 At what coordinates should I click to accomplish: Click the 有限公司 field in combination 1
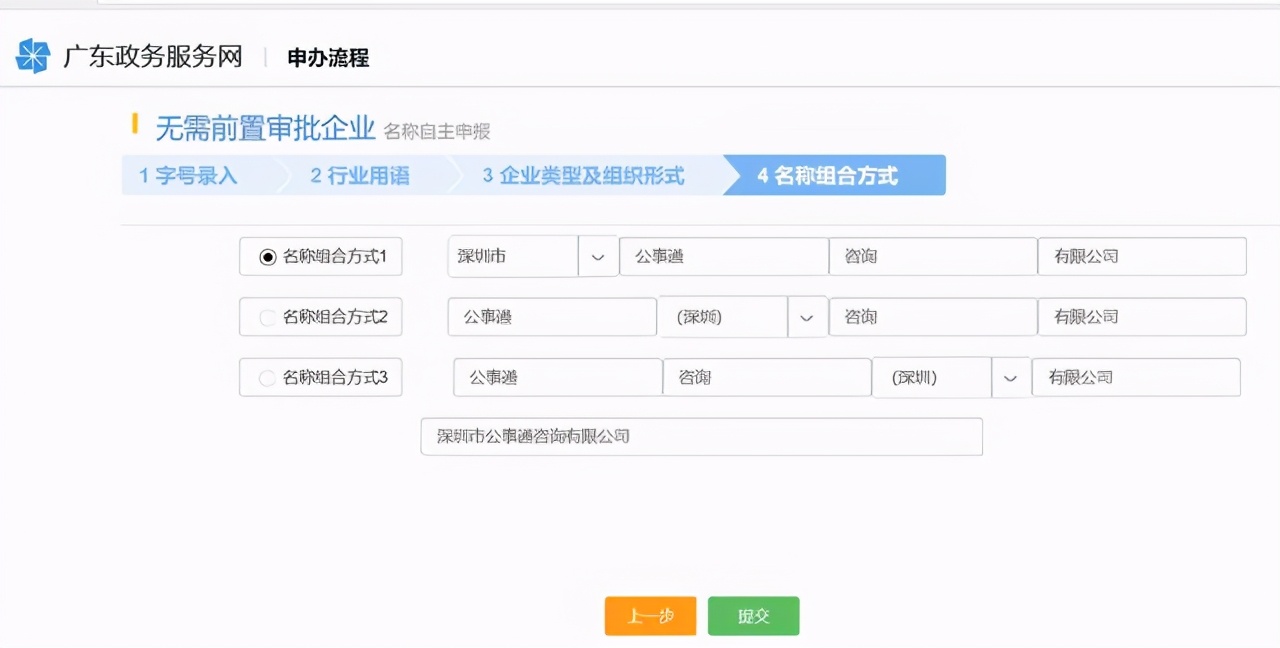[1141, 257]
